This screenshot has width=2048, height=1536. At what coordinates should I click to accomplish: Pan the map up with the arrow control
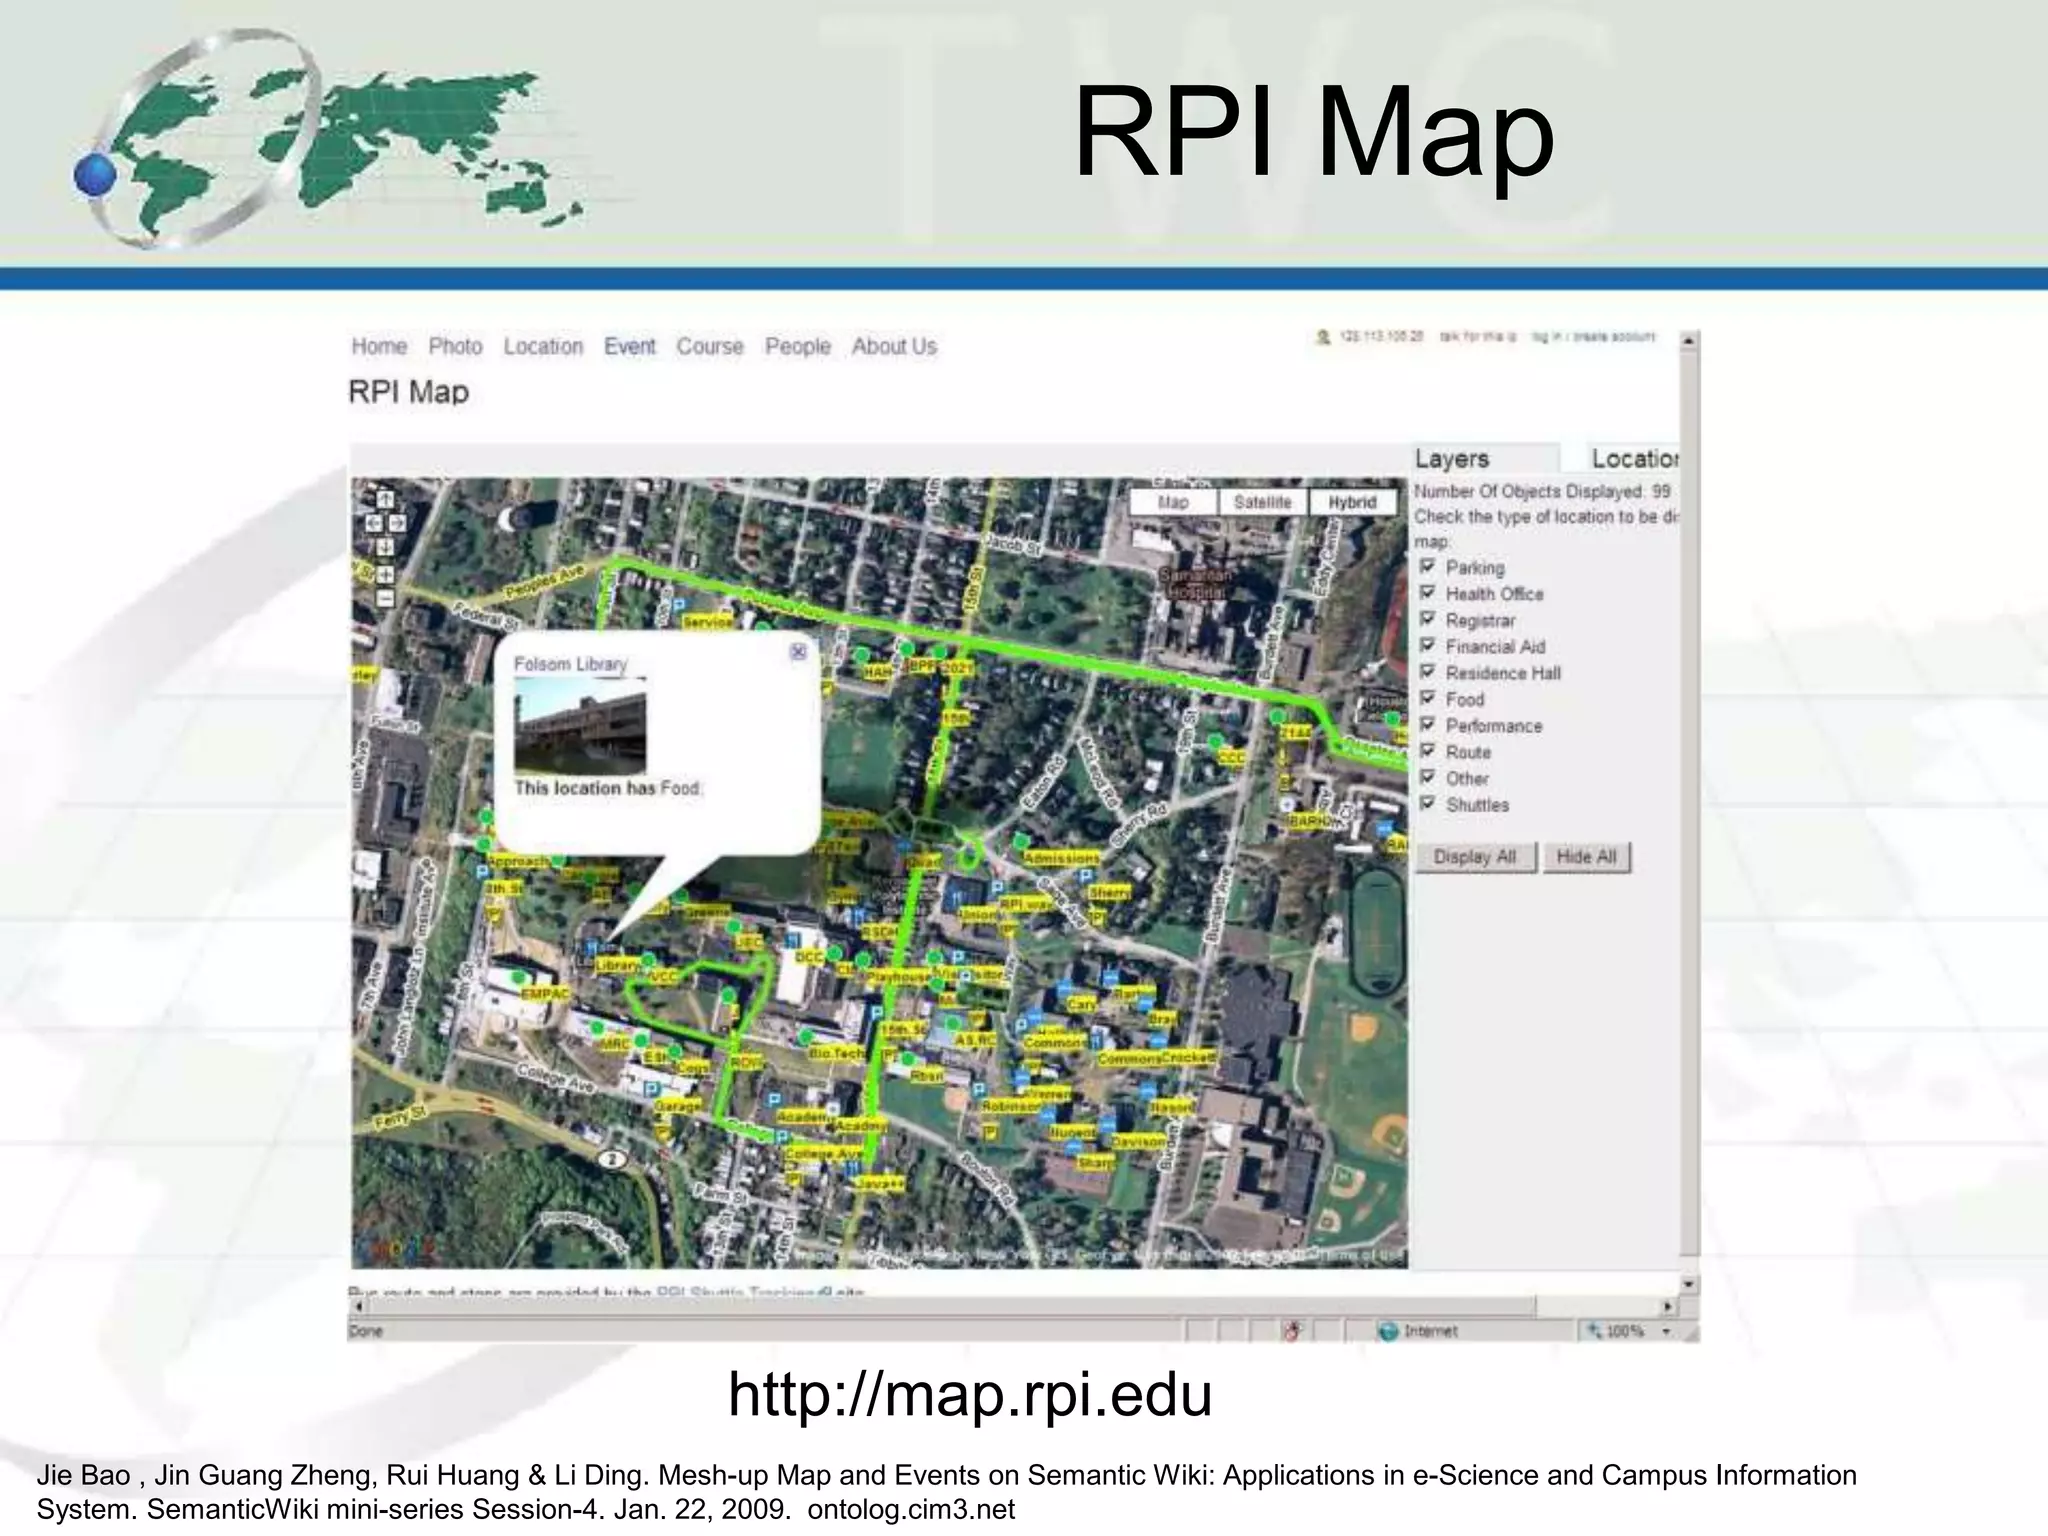(x=385, y=499)
